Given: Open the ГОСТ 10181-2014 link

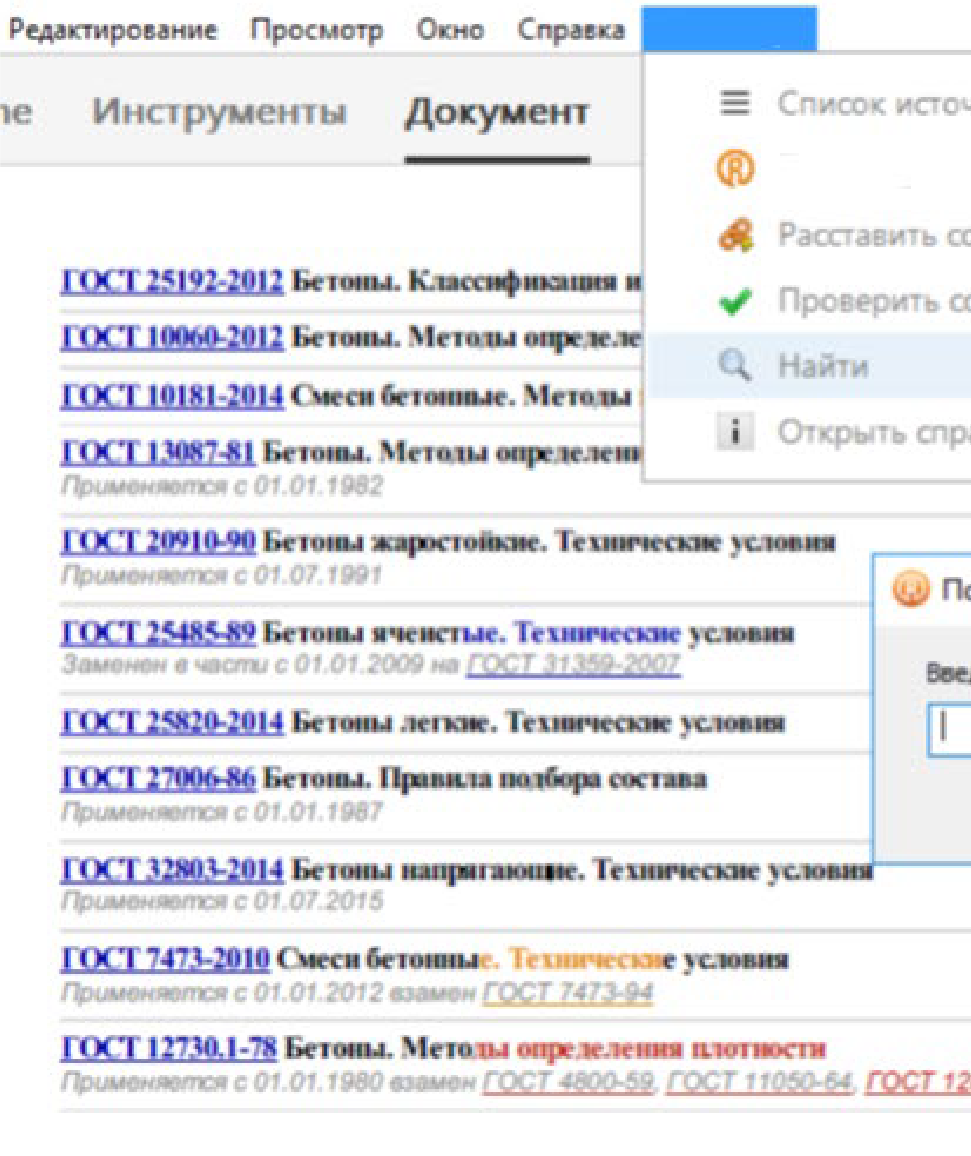Looking at the screenshot, I should pos(172,396).
